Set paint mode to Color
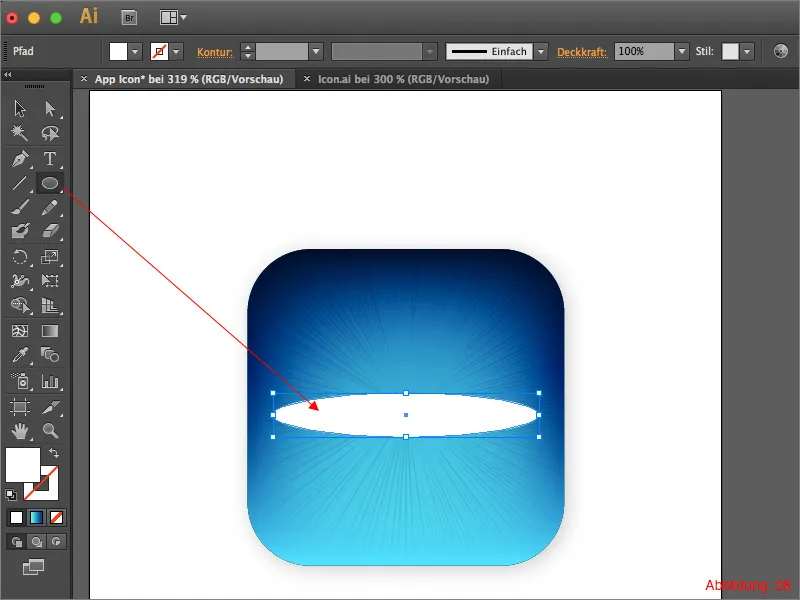 (16, 517)
